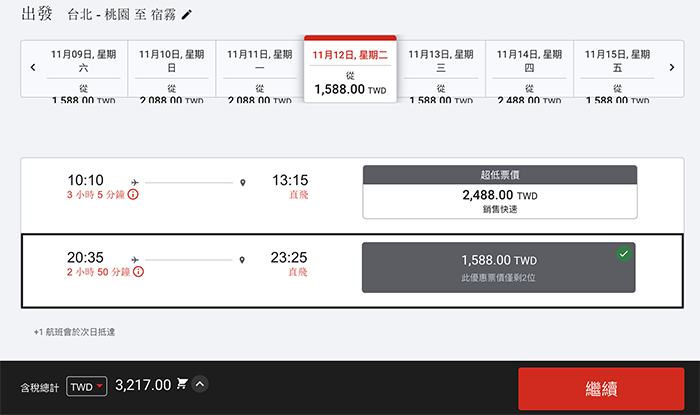Show later dates with the right arrow
The height and width of the screenshot is (415, 700).
point(672,67)
